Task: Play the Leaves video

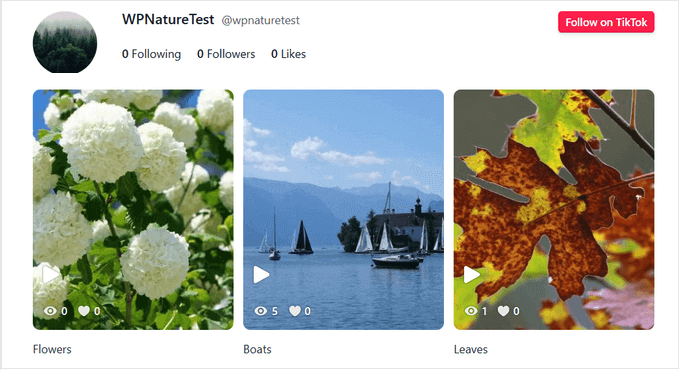Action: (471, 274)
